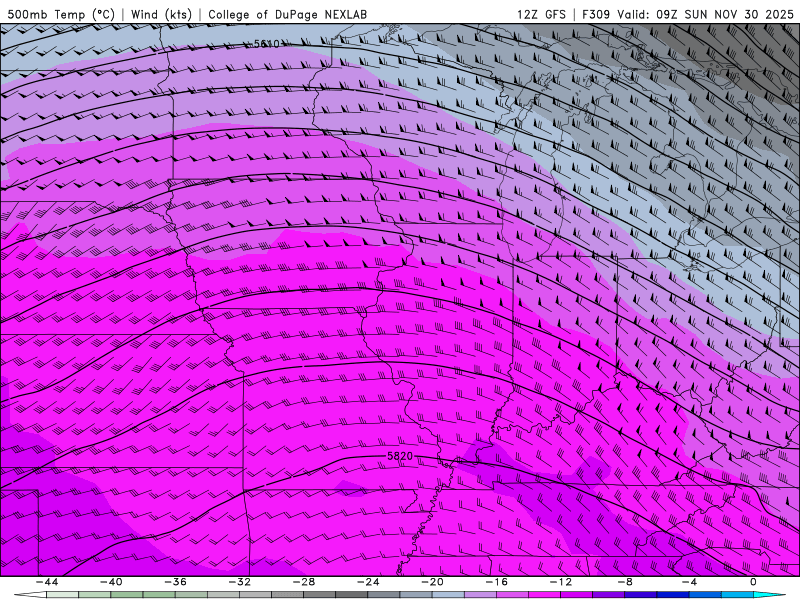Click the -32 colorbar tick label
This screenshot has width=800, height=600.
click(240, 582)
